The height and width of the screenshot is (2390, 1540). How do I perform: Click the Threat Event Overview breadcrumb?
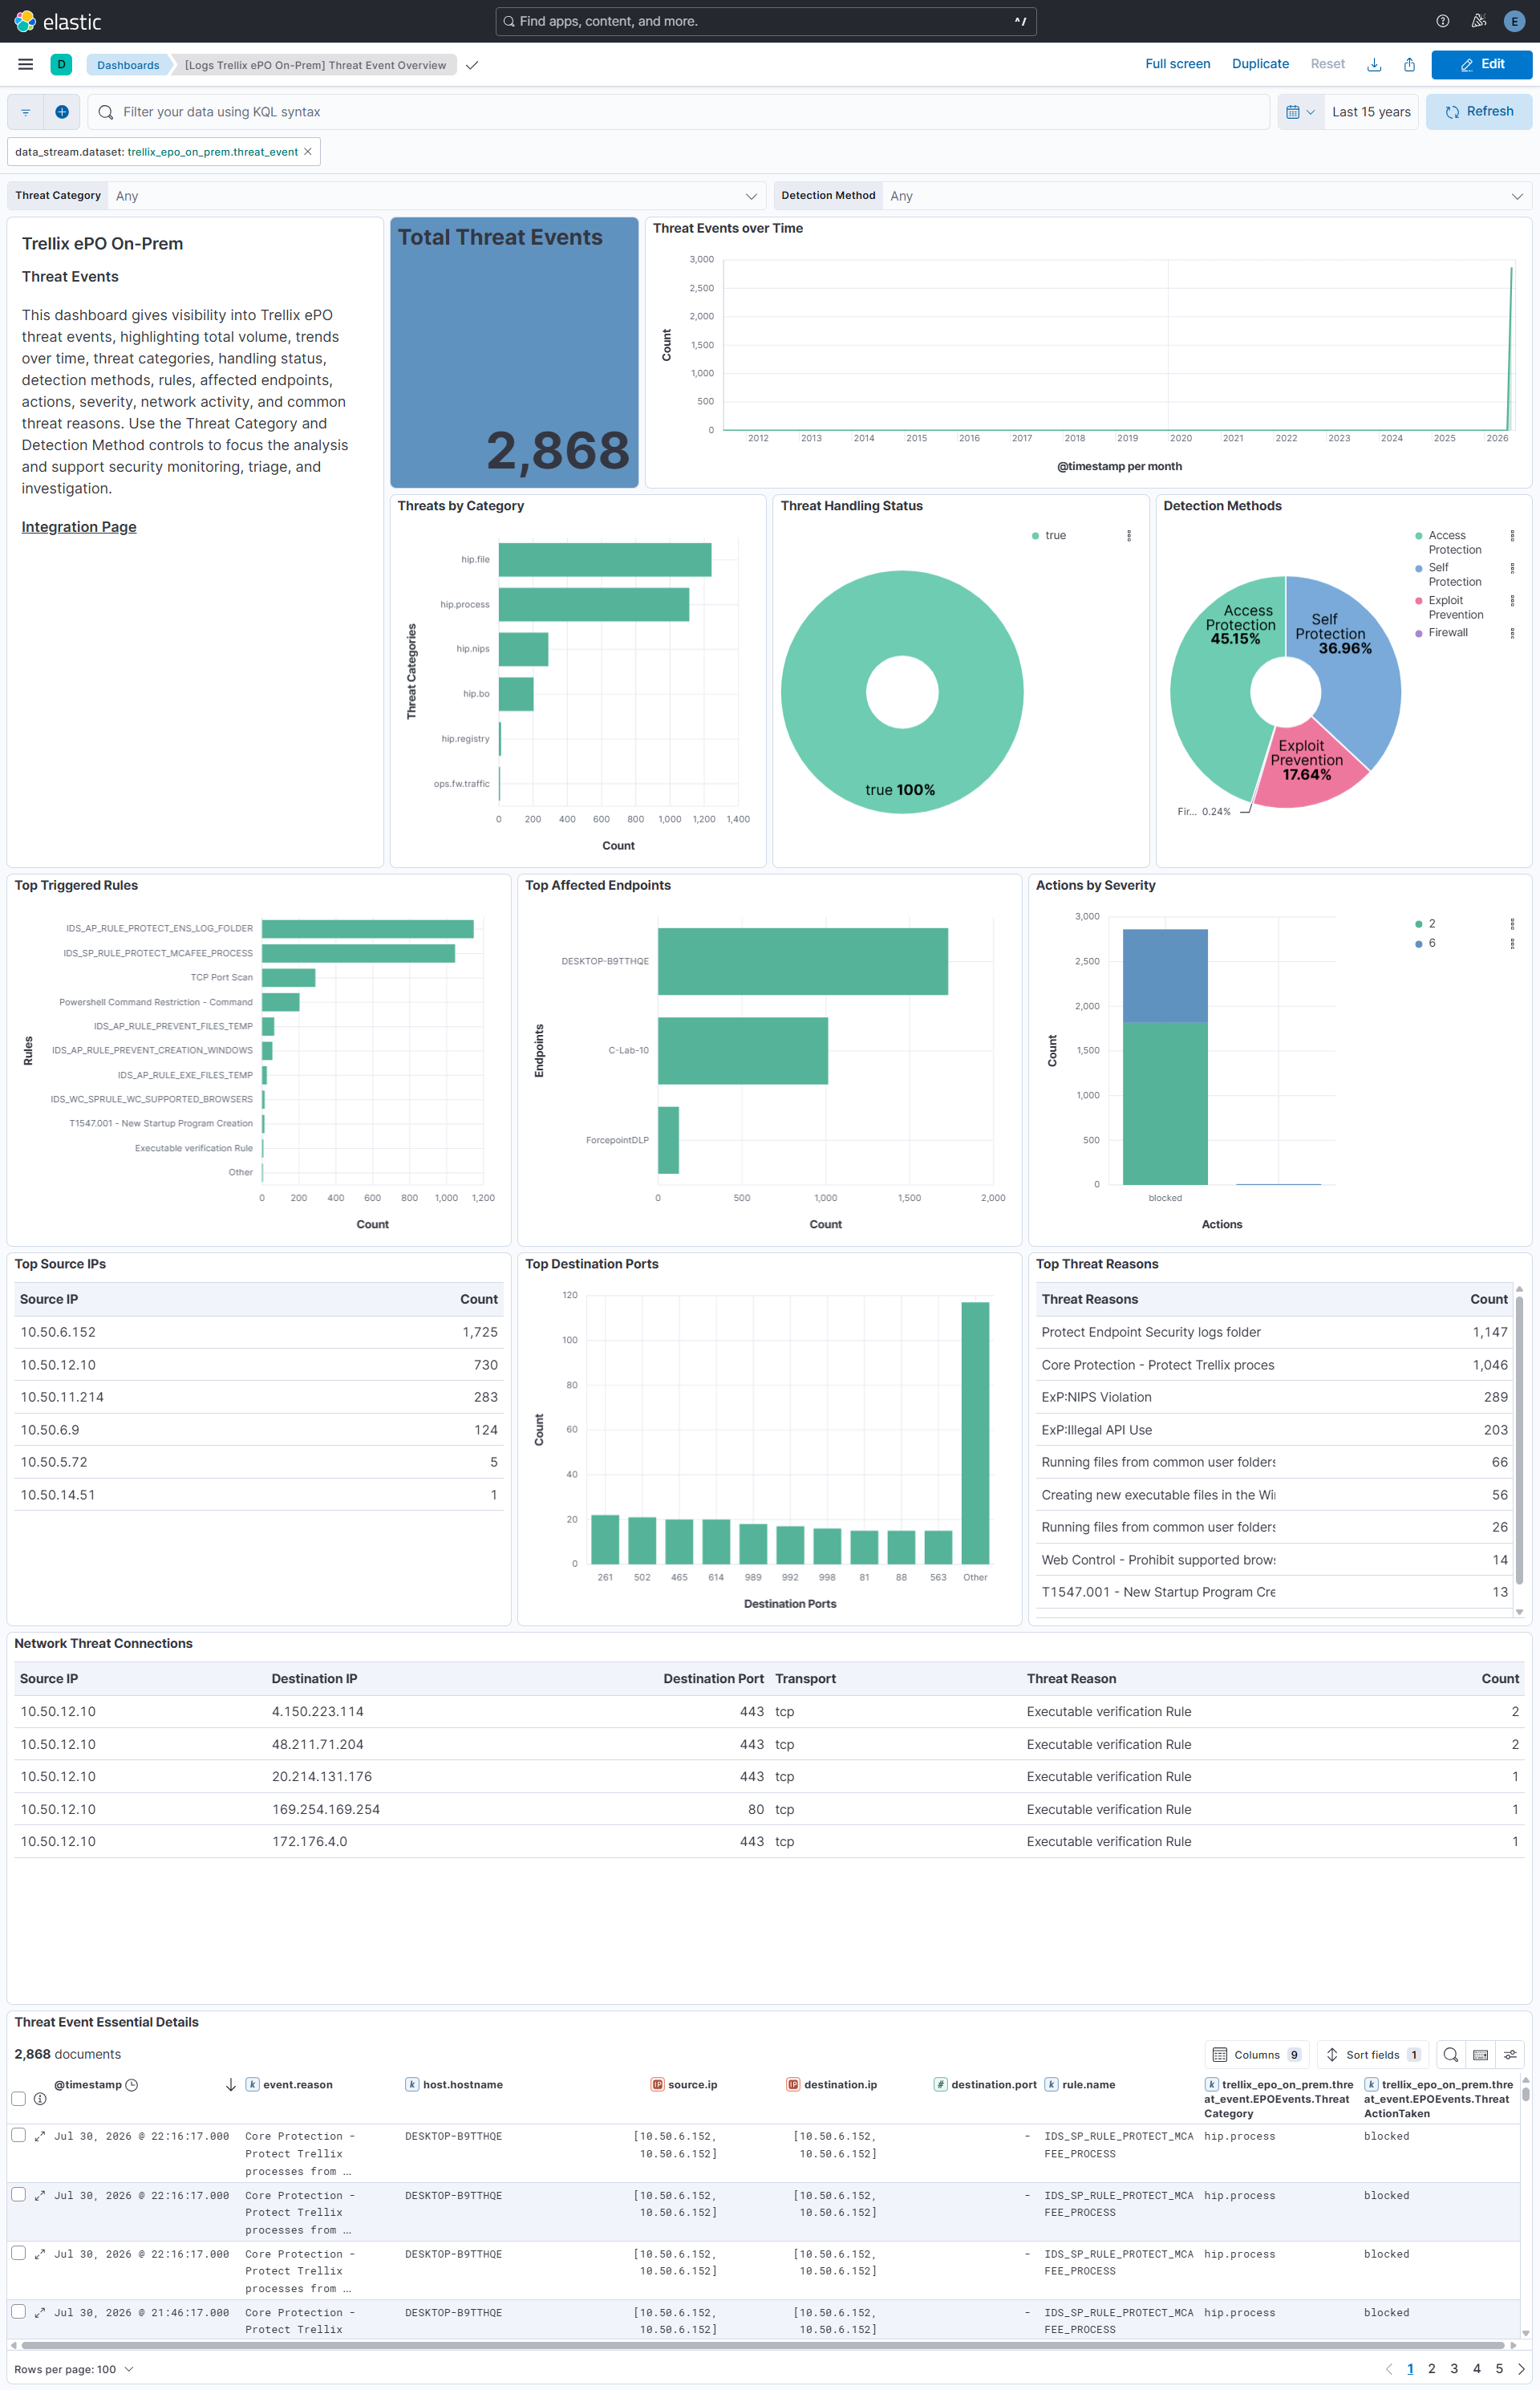(315, 65)
